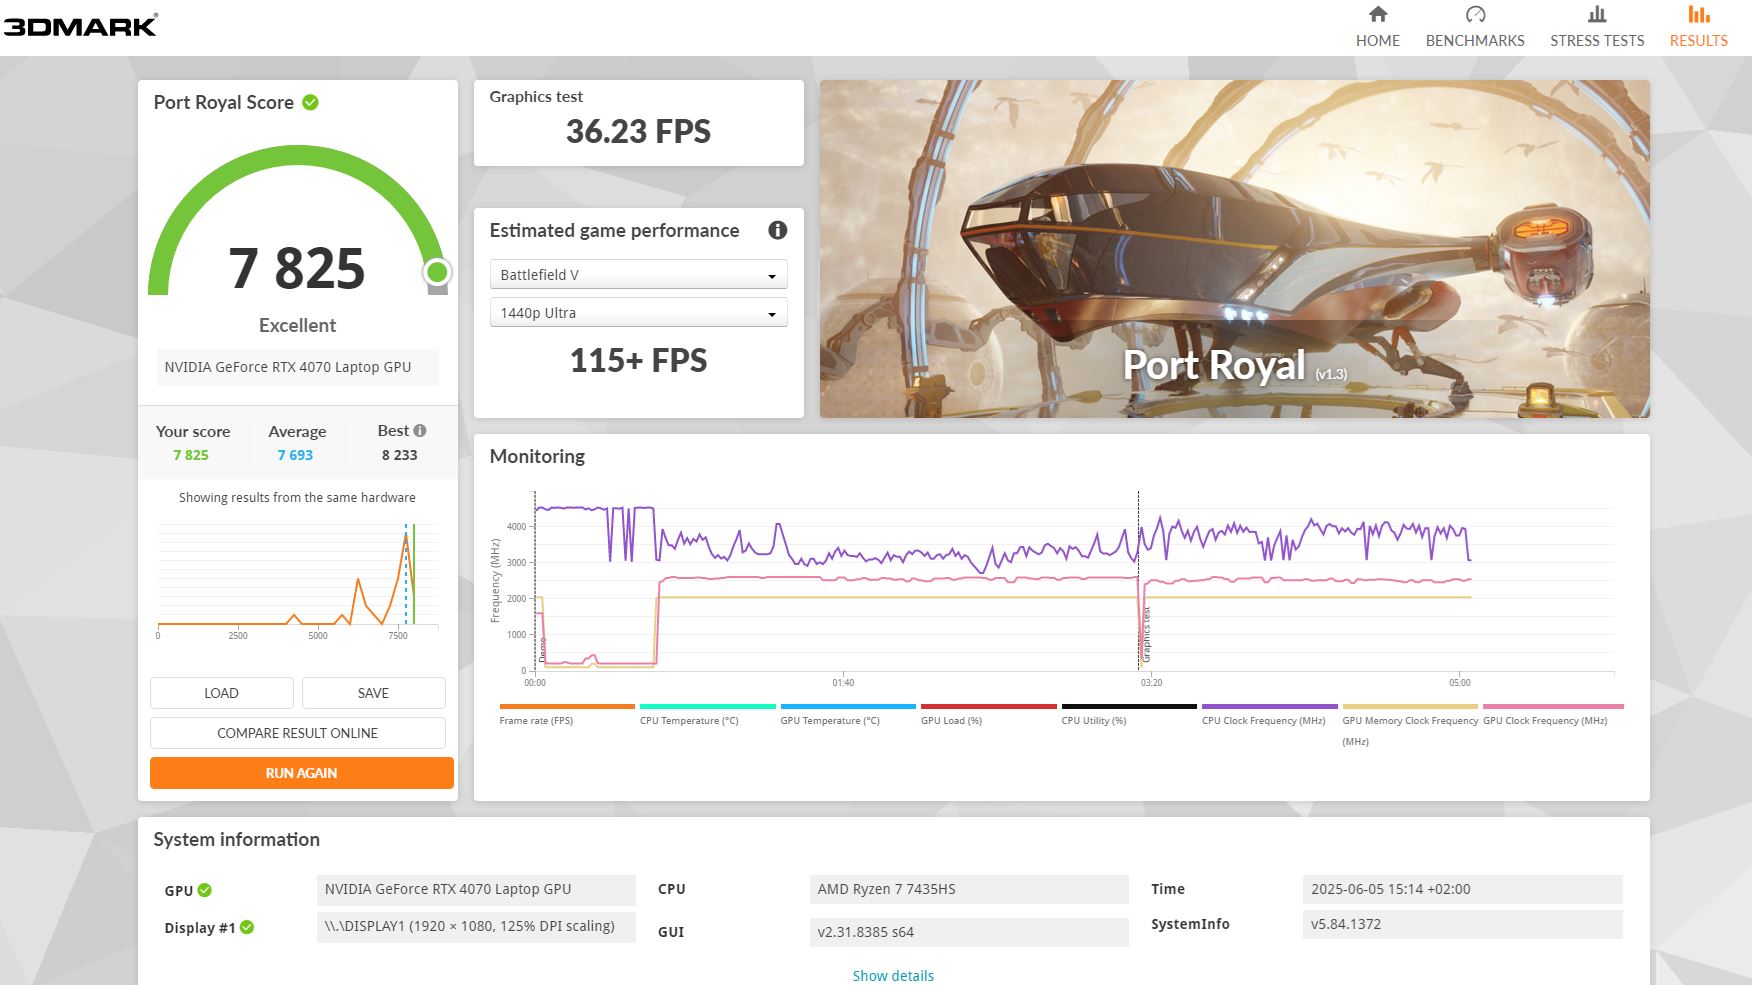The width and height of the screenshot is (1752, 985).
Task: Open the Stress Tests chart icon
Action: point(1597,14)
